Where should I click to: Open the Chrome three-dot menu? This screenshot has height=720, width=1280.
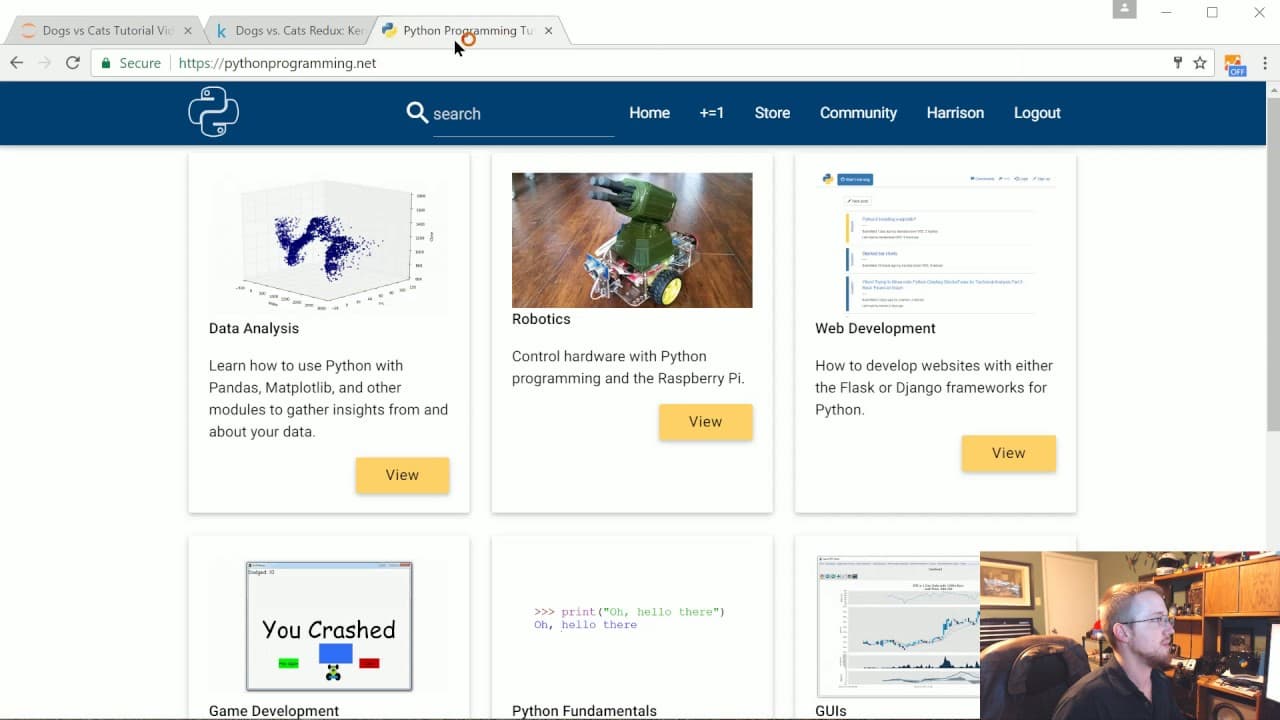tap(1265, 63)
